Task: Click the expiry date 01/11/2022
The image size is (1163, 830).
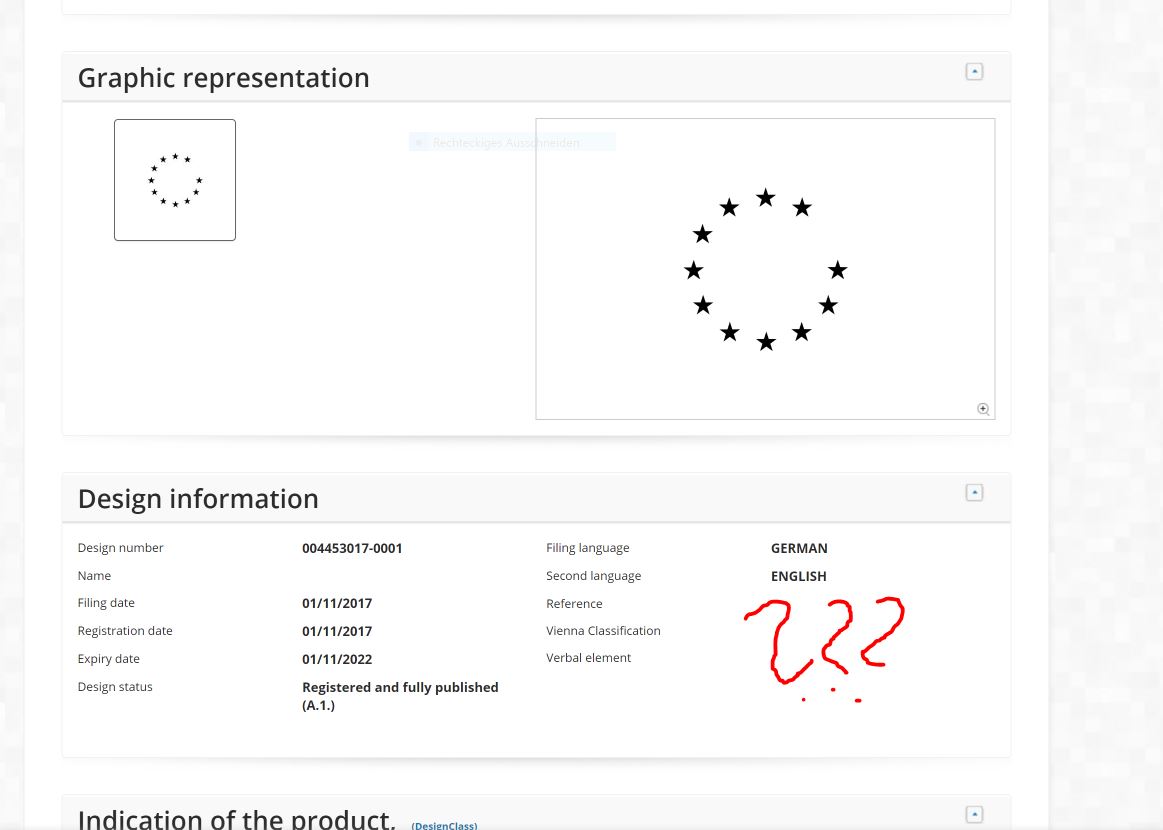Action: 337,659
